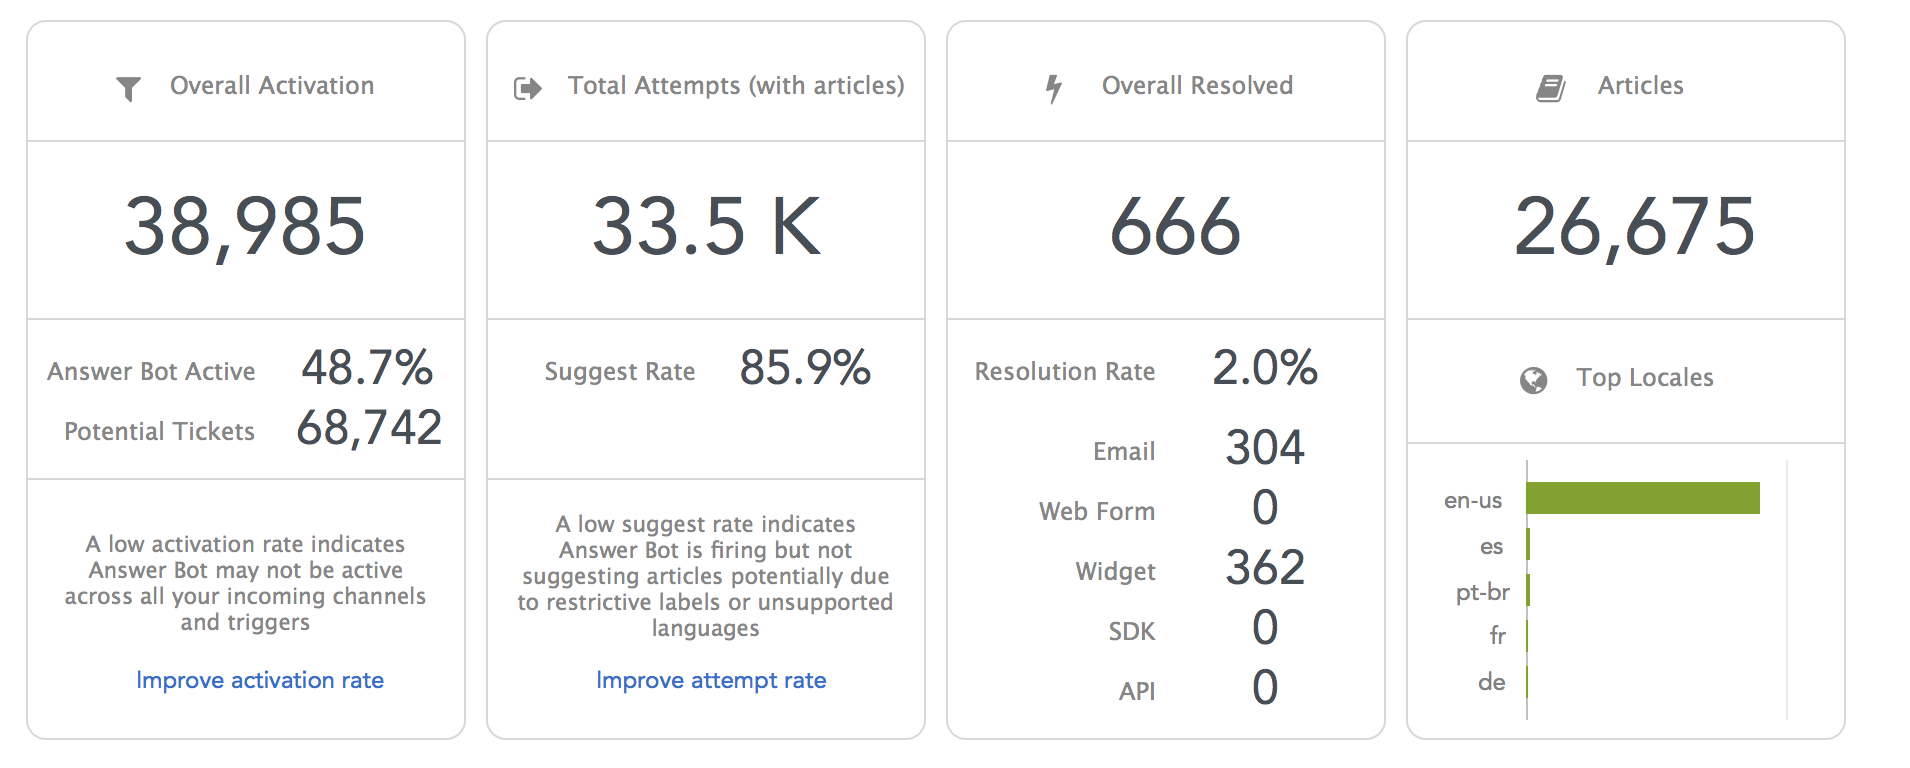This screenshot has height=768, width=1910.
Task: Open the Improve attempt rate link
Action: pyautogui.click(x=711, y=680)
